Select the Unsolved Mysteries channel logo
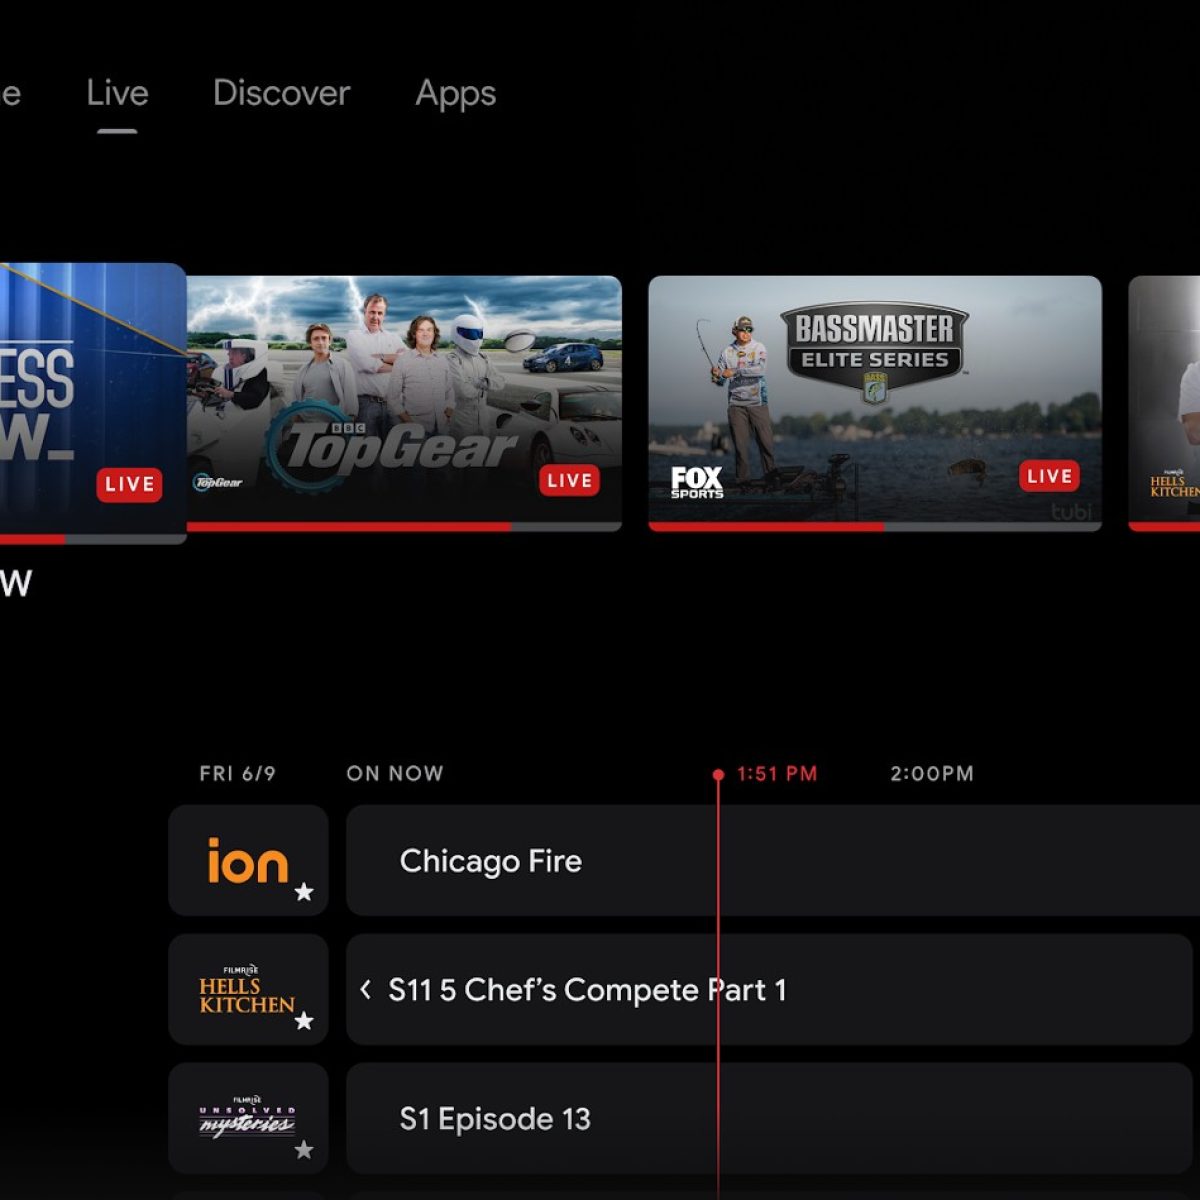The height and width of the screenshot is (1200, 1200). (x=246, y=1118)
